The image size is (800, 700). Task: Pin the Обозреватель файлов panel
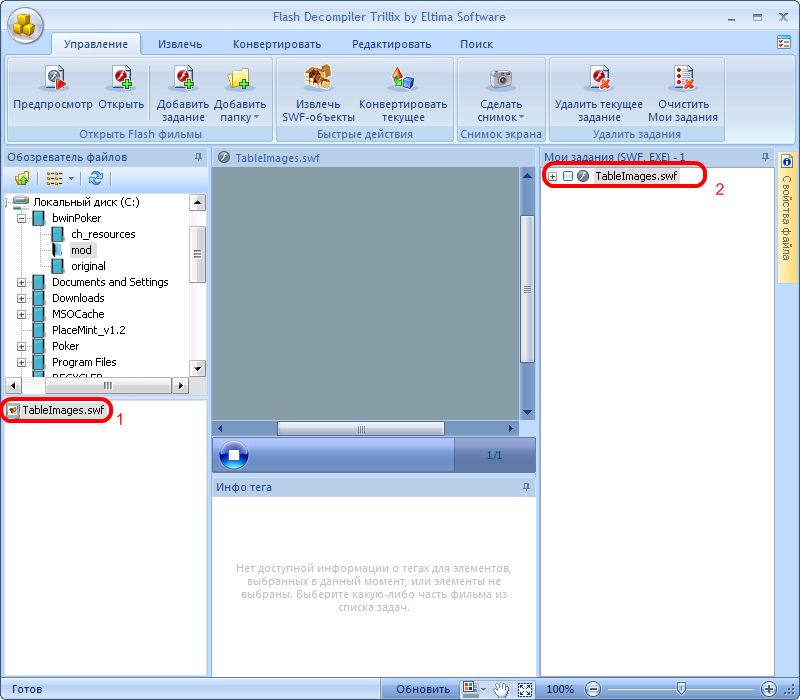(x=198, y=157)
